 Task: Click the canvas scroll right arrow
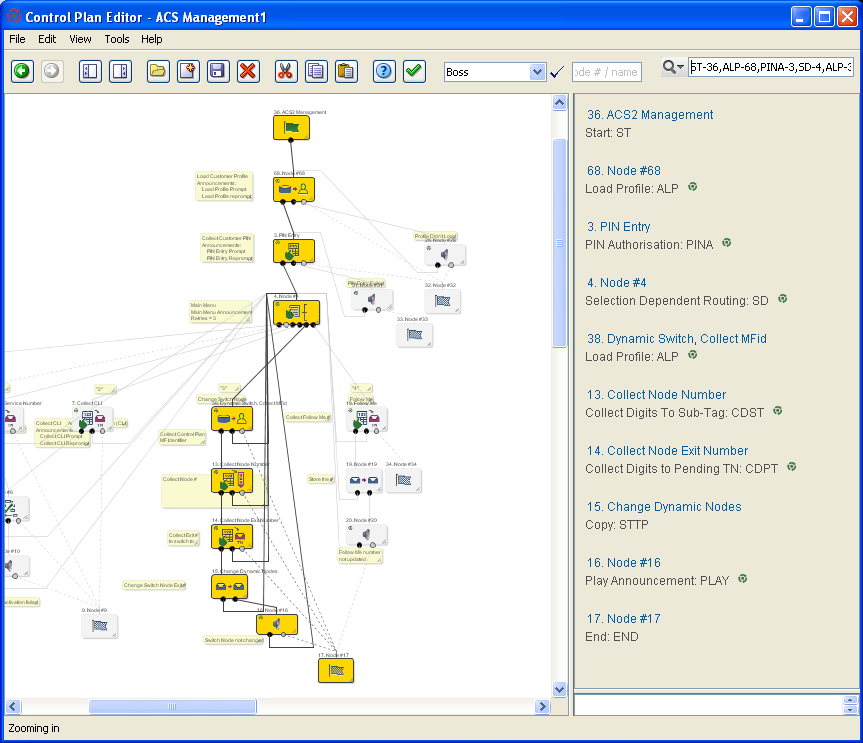(x=542, y=706)
